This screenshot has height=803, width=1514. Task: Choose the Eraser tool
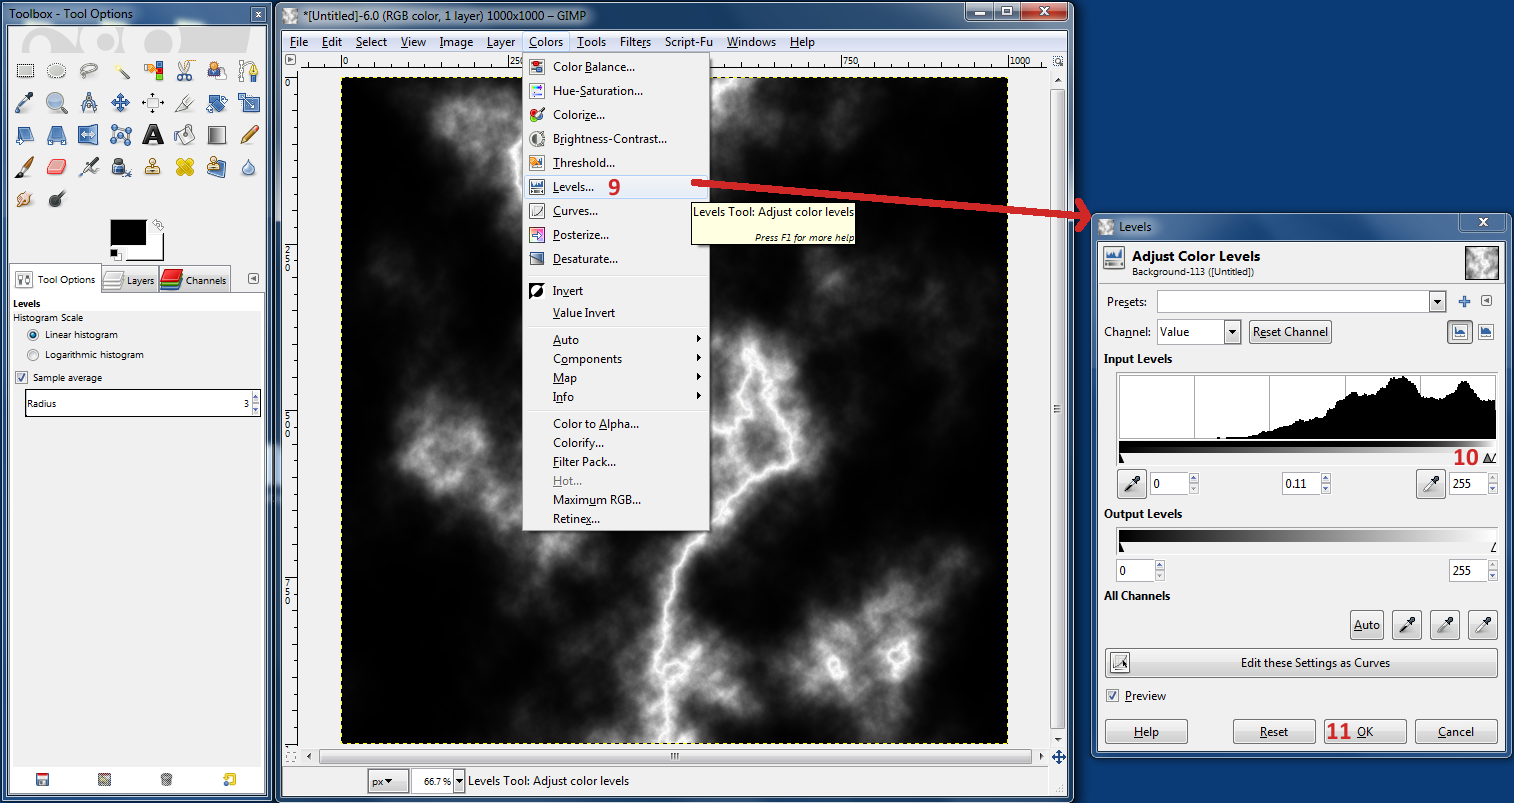[x=56, y=167]
